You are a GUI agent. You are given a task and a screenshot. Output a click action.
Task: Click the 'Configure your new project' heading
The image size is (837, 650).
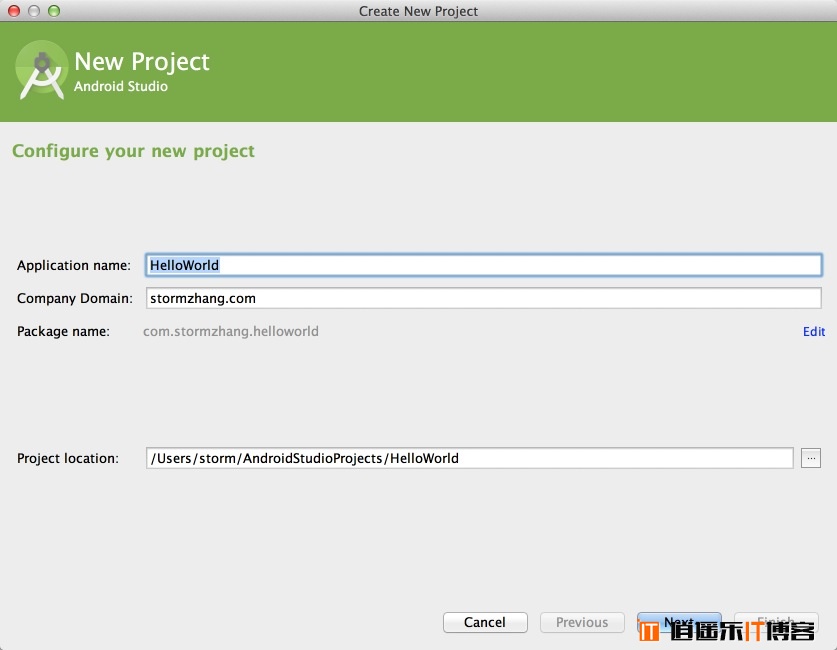pos(133,151)
